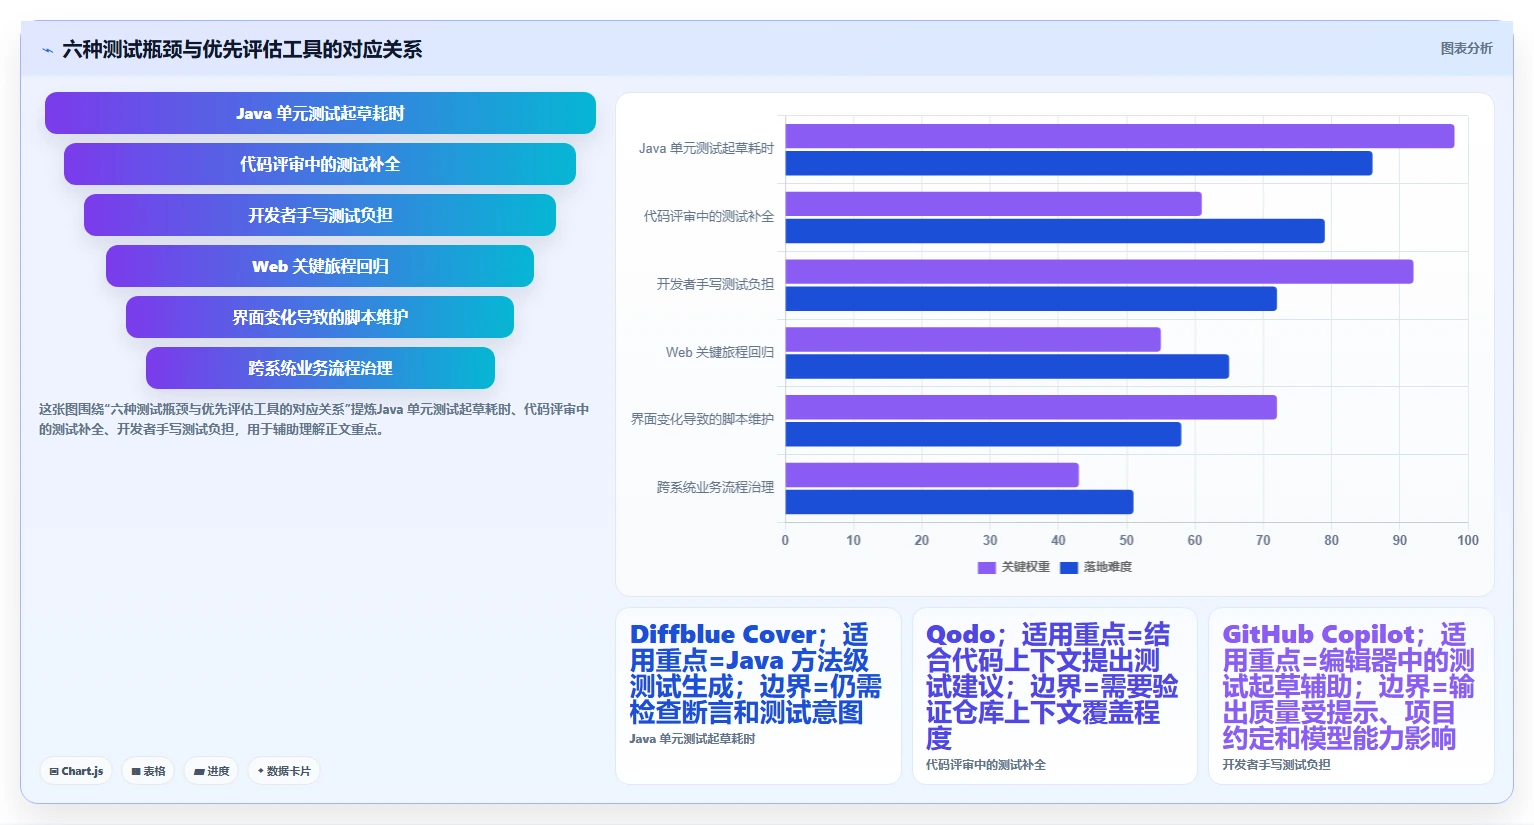The height and width of the screenshot is (825, 1534).
Task: Click the blue bar for 跨系统业务流程治理
Action: point(959,502)
